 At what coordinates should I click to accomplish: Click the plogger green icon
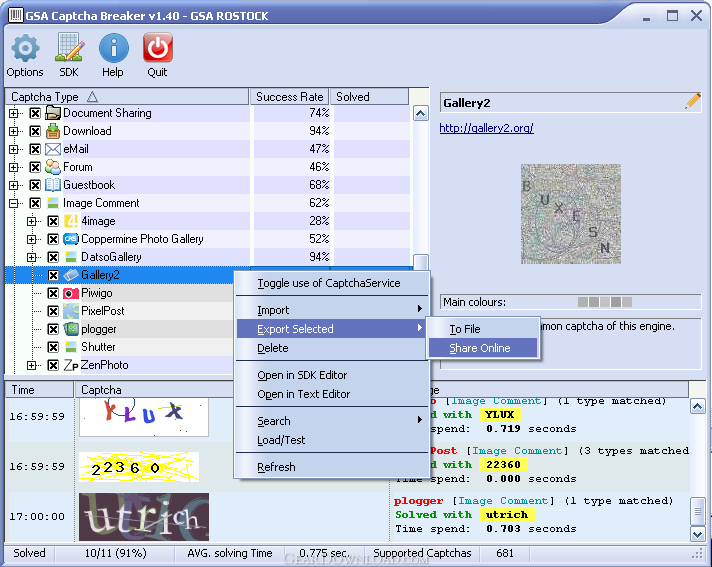[71, 329]
